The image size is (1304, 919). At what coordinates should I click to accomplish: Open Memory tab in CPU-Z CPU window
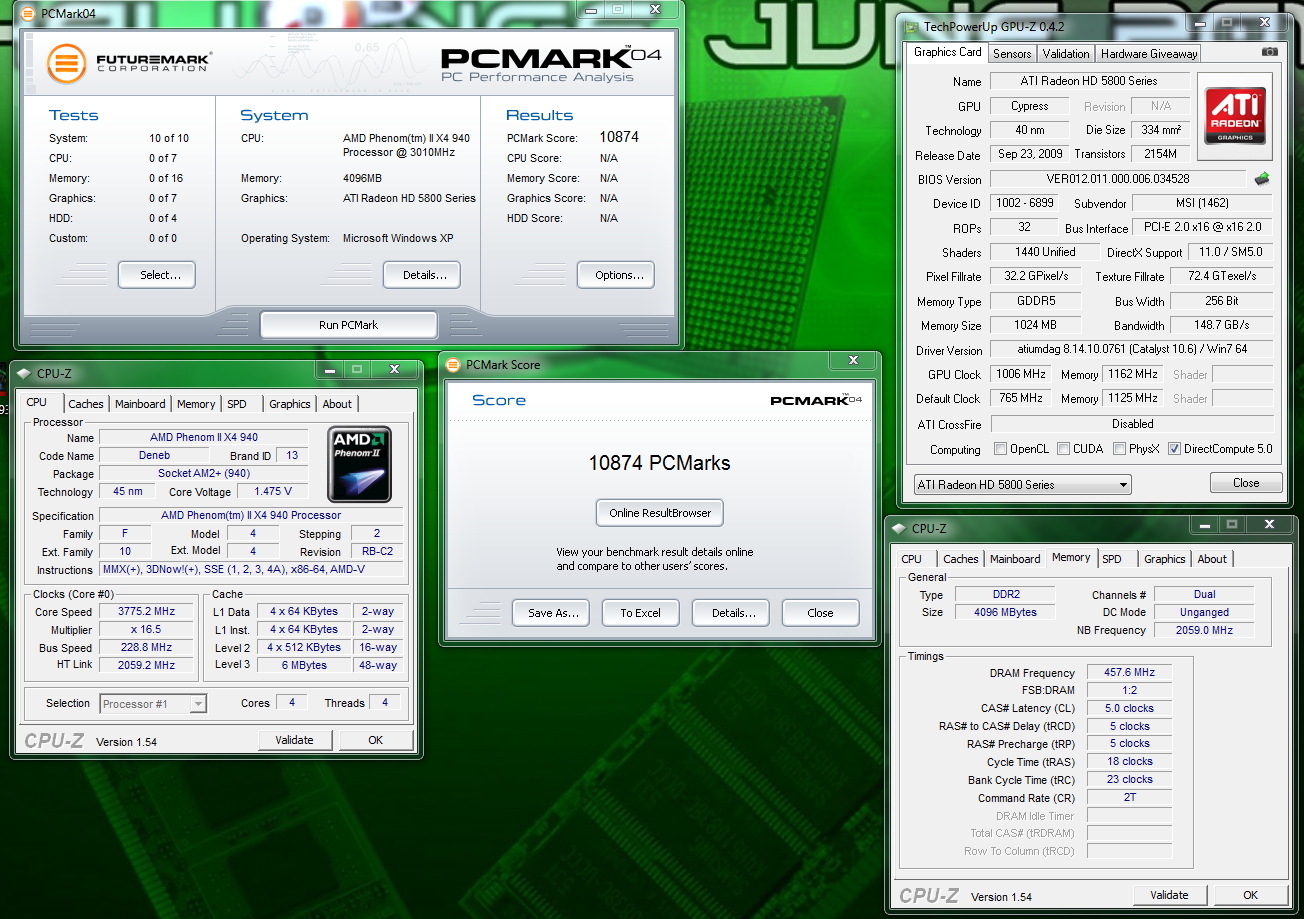point(196,404)
